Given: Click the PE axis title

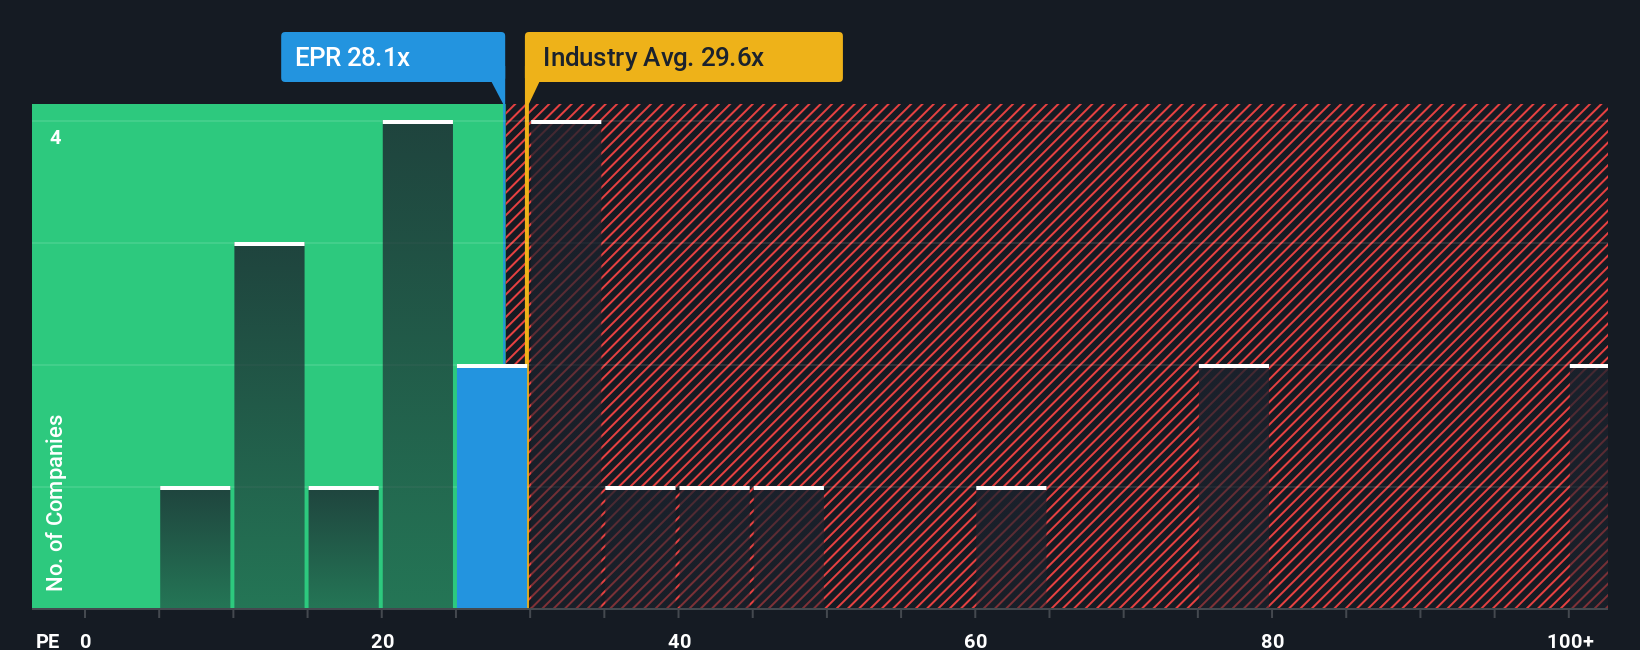Looking at the screenshot, I should point(47,640).
